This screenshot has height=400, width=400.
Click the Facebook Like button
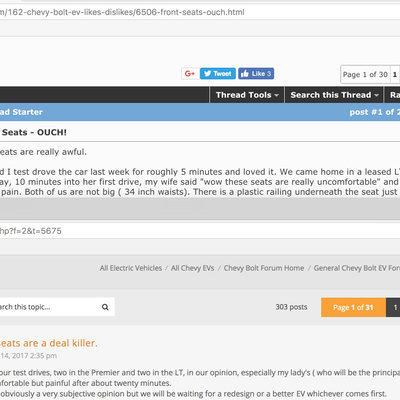[x=256, y=74]
